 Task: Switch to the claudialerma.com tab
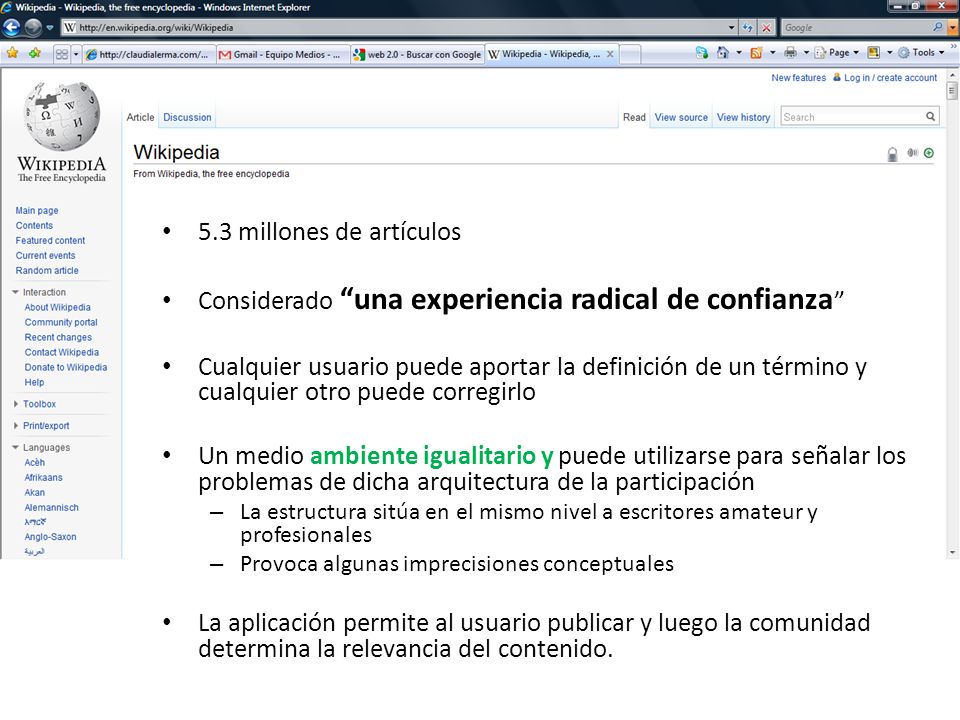tap(149, 54)
